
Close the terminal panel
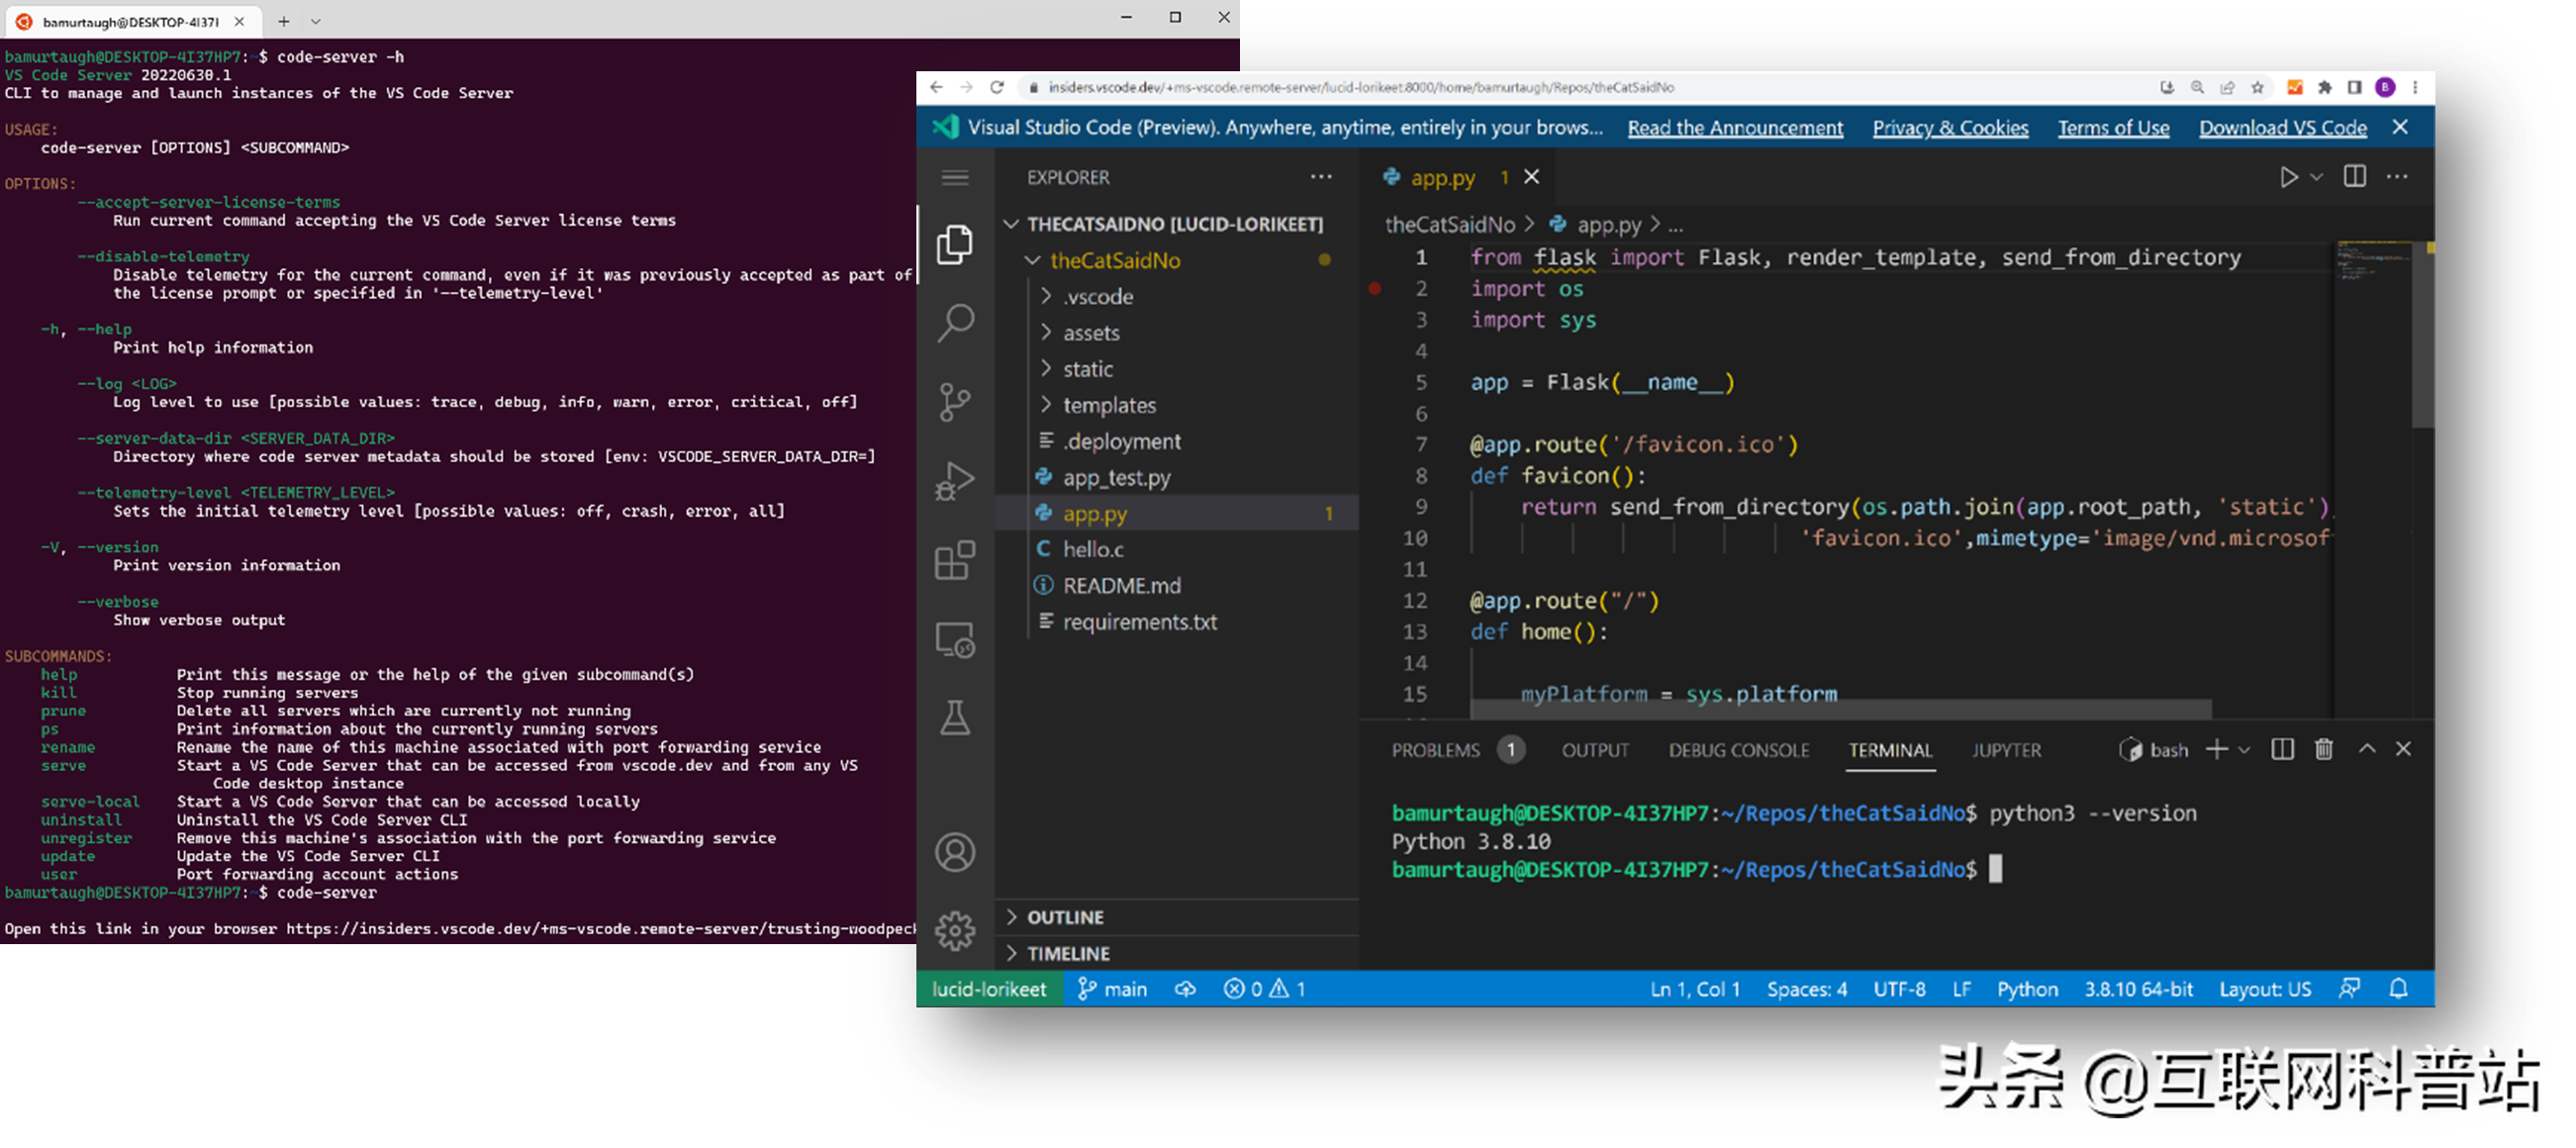2404,749
